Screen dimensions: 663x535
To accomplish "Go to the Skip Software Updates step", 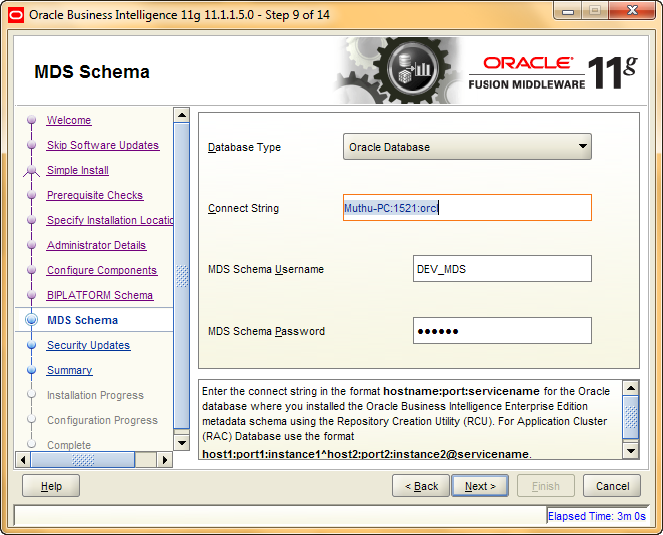I will [103, 145].
